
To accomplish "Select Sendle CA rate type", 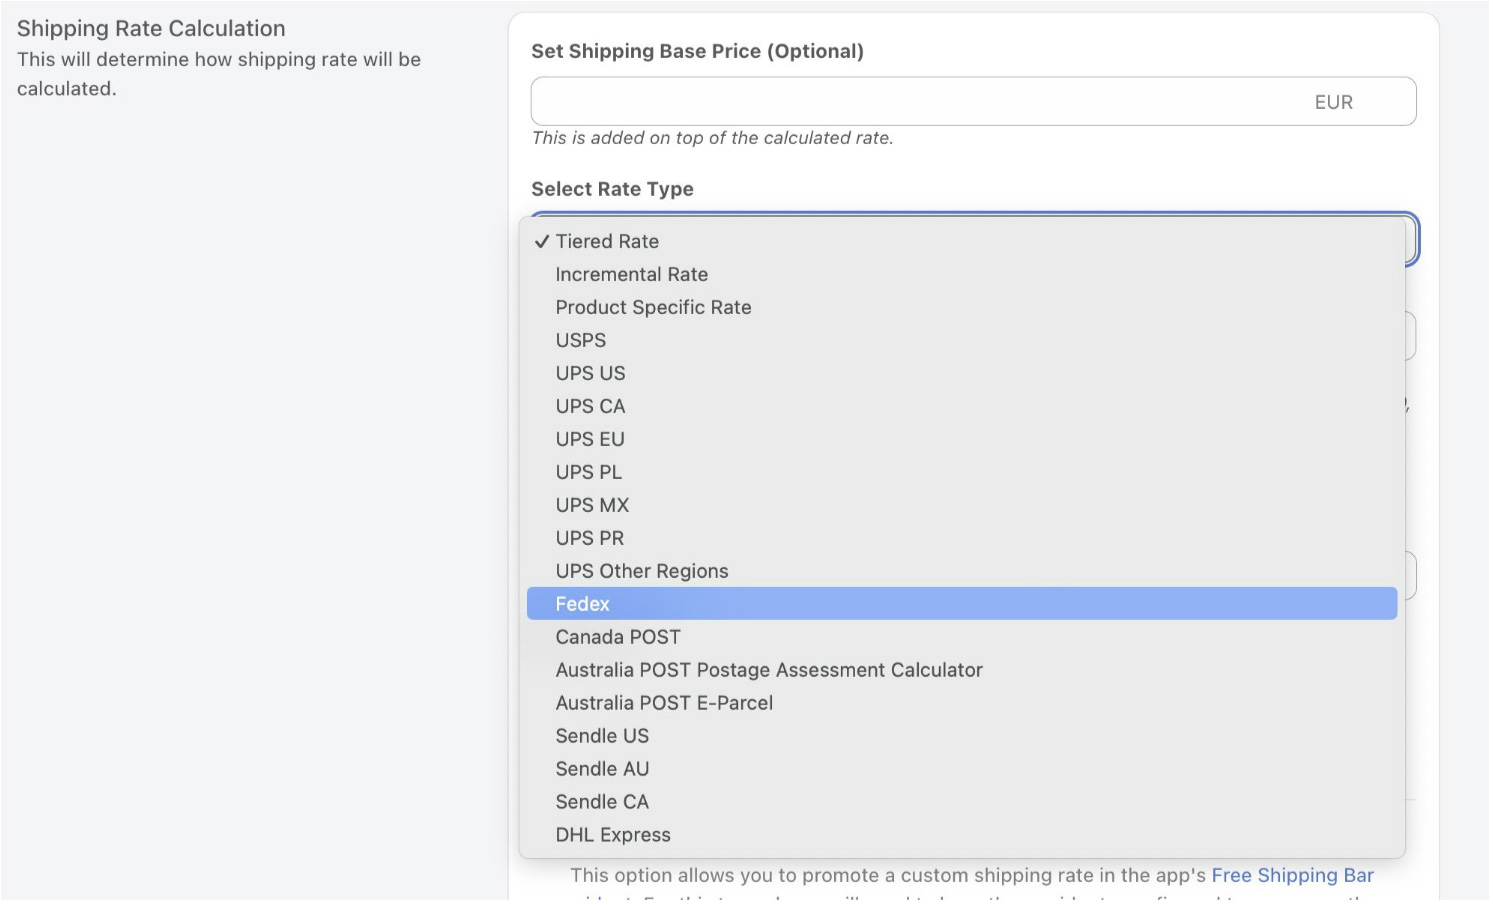I will 962,802.
